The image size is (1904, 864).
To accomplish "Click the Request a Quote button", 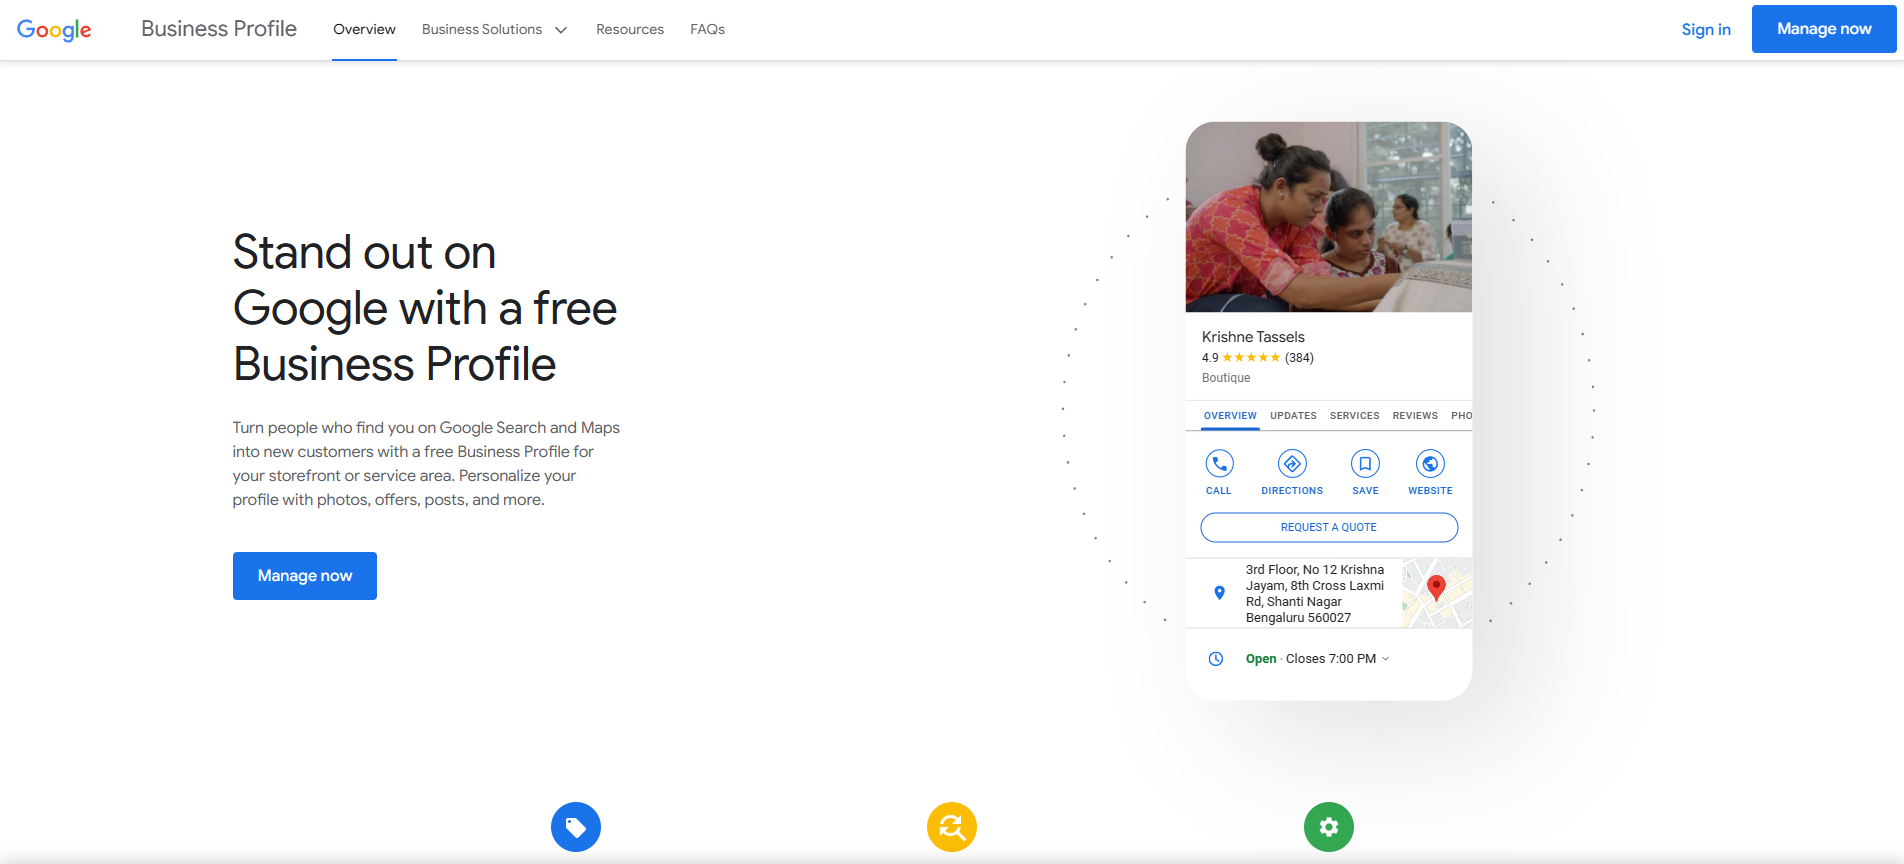I will (x=1329, y=527).
